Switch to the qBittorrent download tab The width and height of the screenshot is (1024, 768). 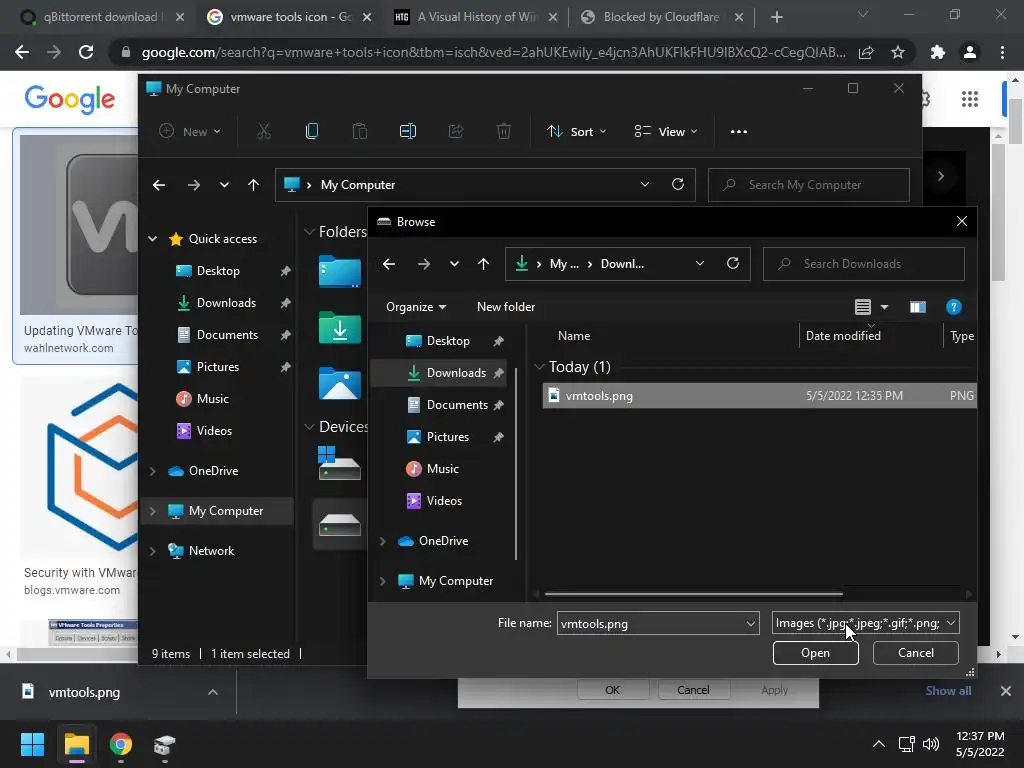click(x=101, y=17)
